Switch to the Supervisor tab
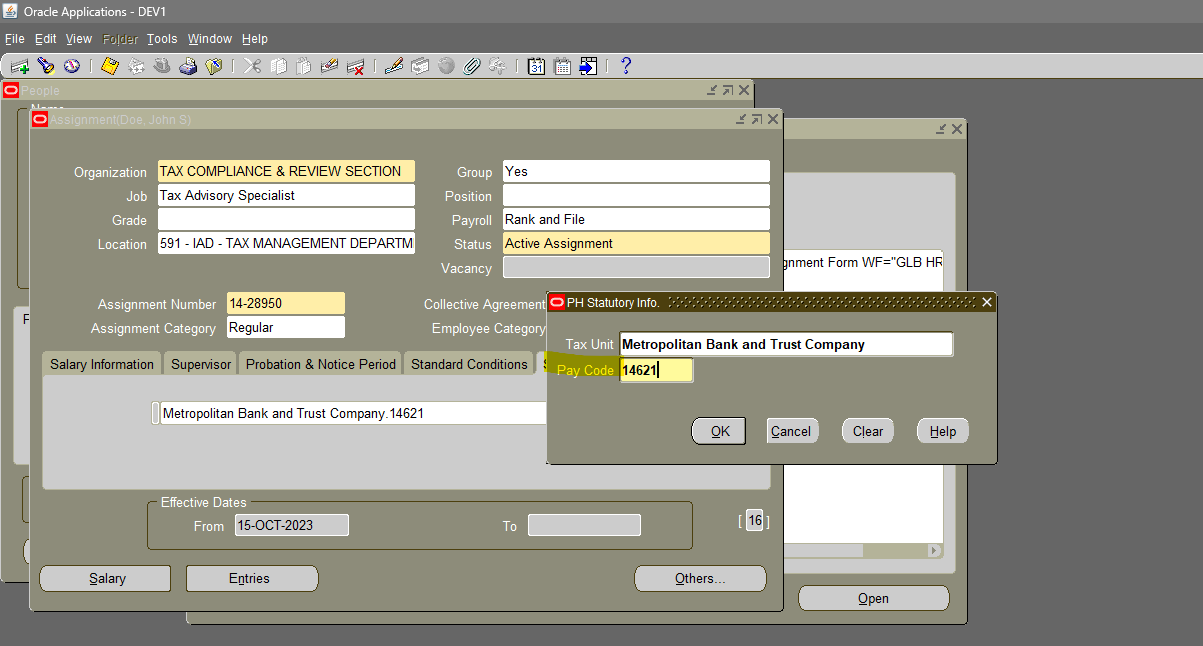The width and height of the screenshot is (1203, 646). click(x=201, y=364)
